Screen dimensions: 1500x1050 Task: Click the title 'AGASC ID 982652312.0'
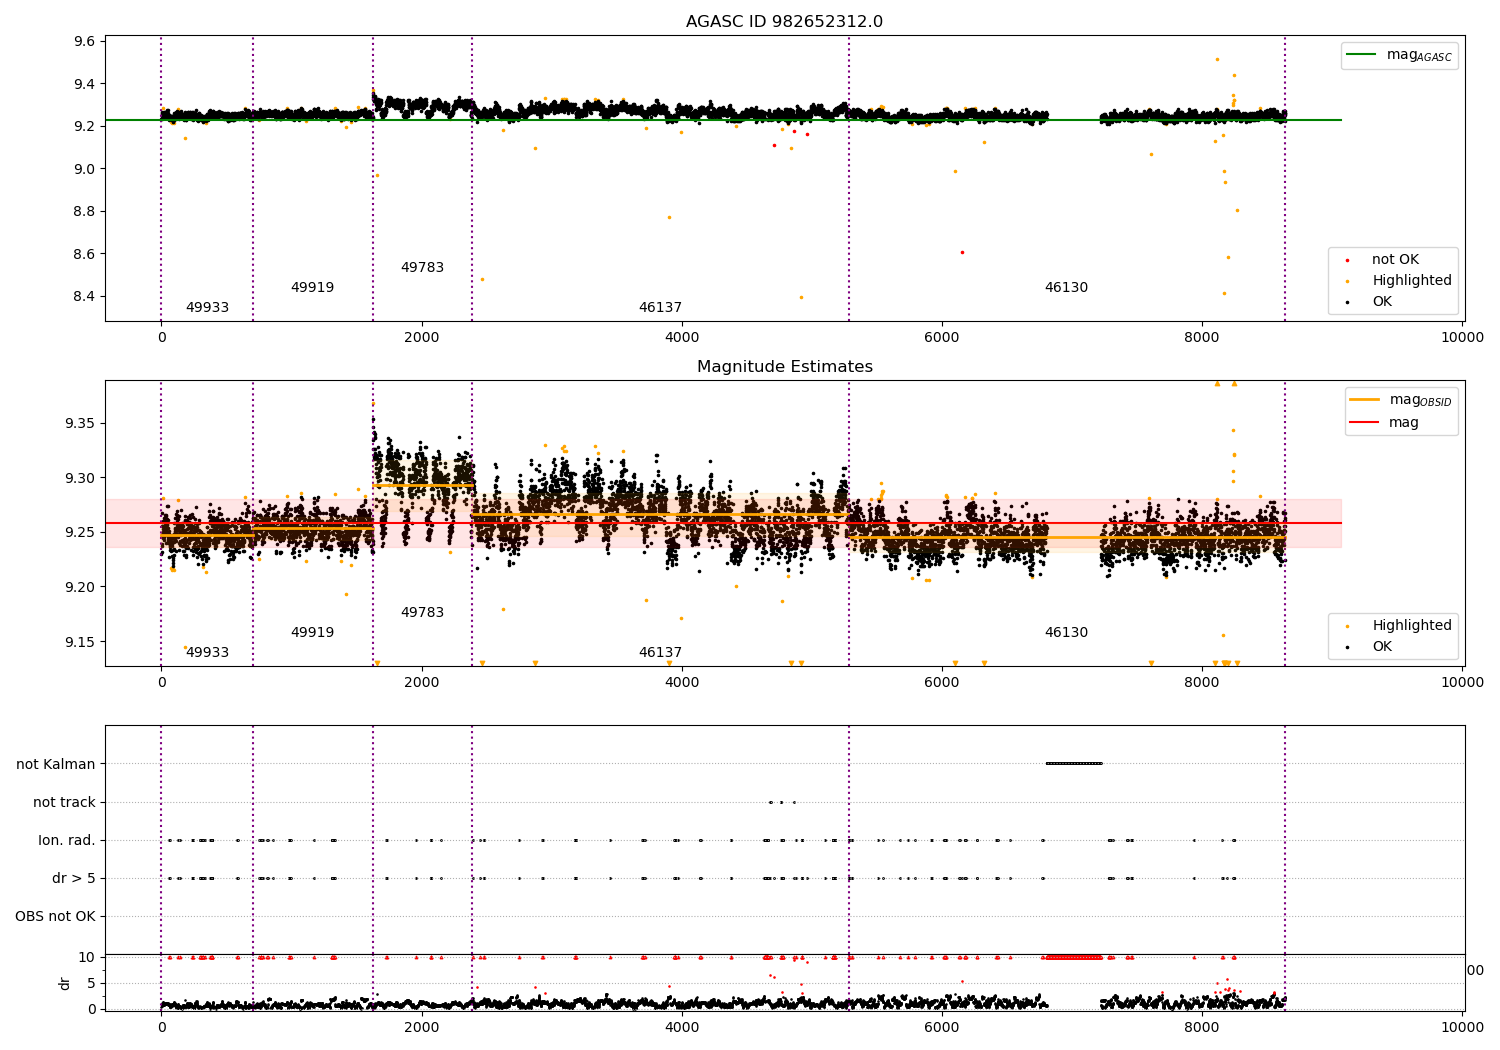(x=784, y=22)
